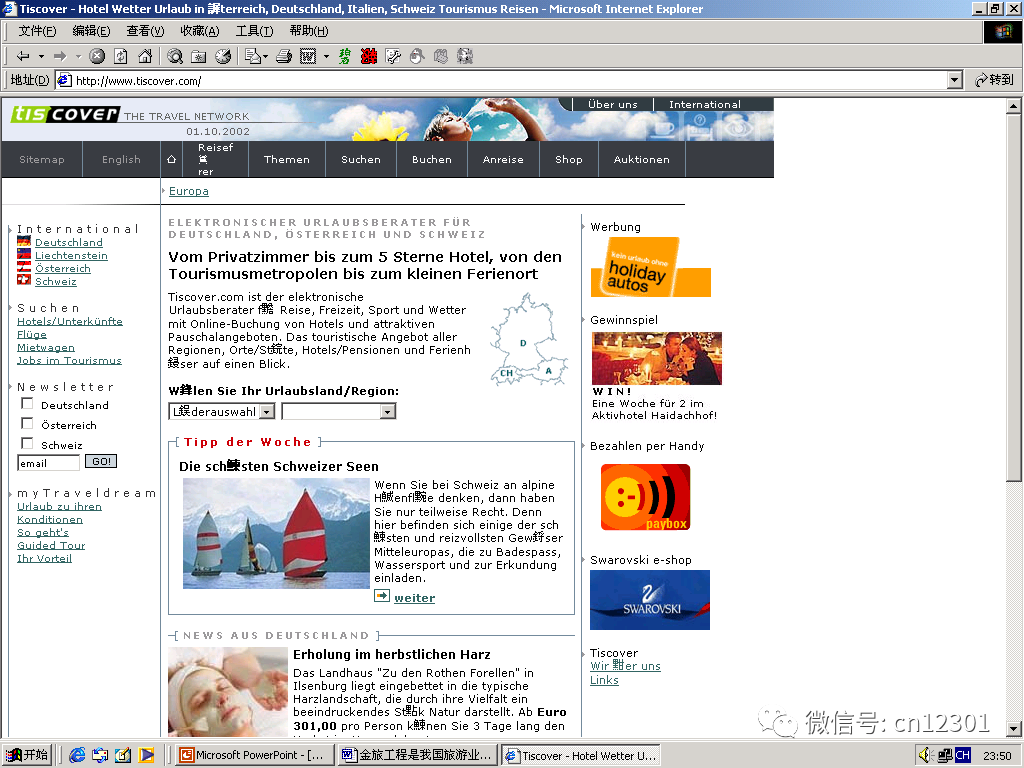
Task: Select the Themen navigation tab
Action: coord(287,159)
